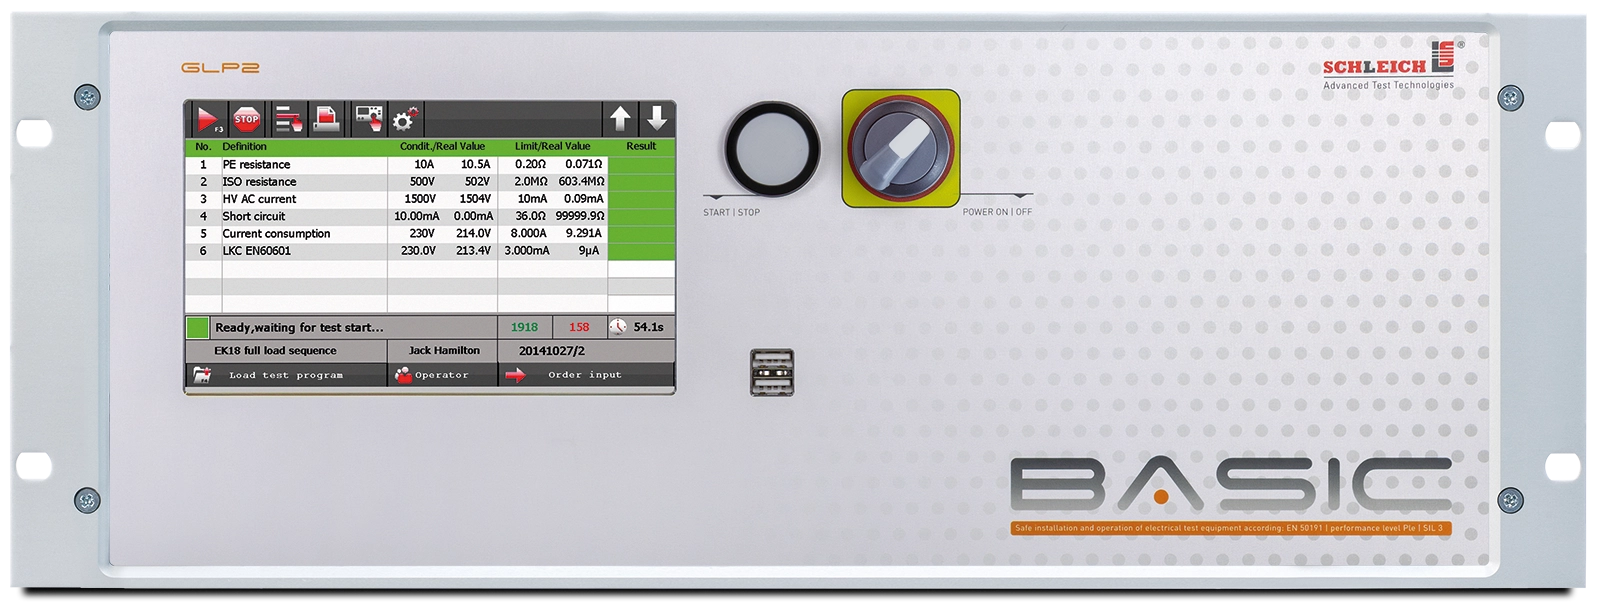Click the Operator button
This screenshot has height=611, width=1600.
(442, 375)
